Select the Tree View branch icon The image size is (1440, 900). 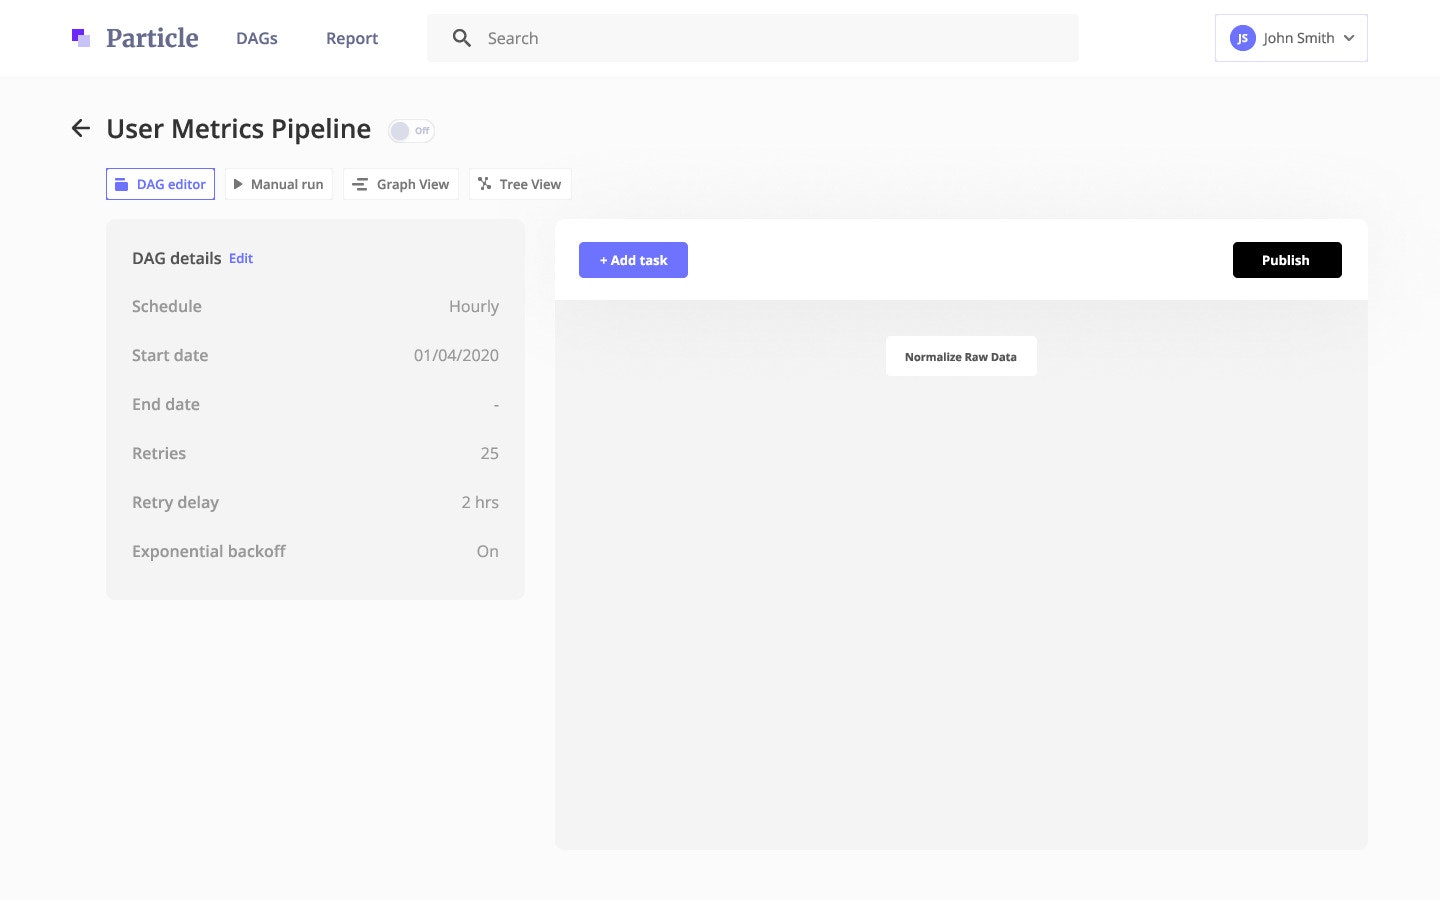[x=483, y=184]
